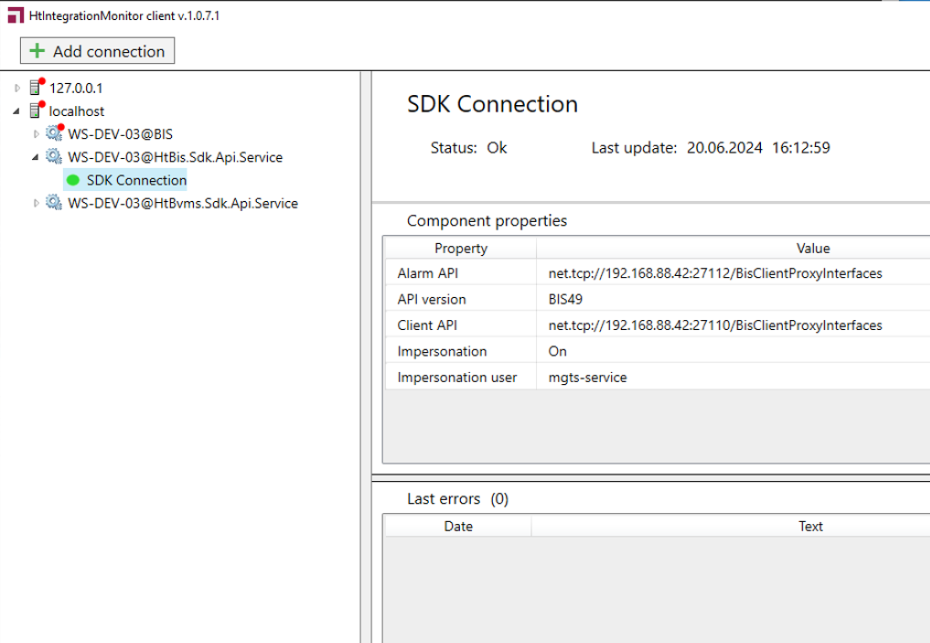This screenshot has height=643, width=930.
Task: Click the gear icon beside WS-DEV-03@BIS
Action: 54,133
